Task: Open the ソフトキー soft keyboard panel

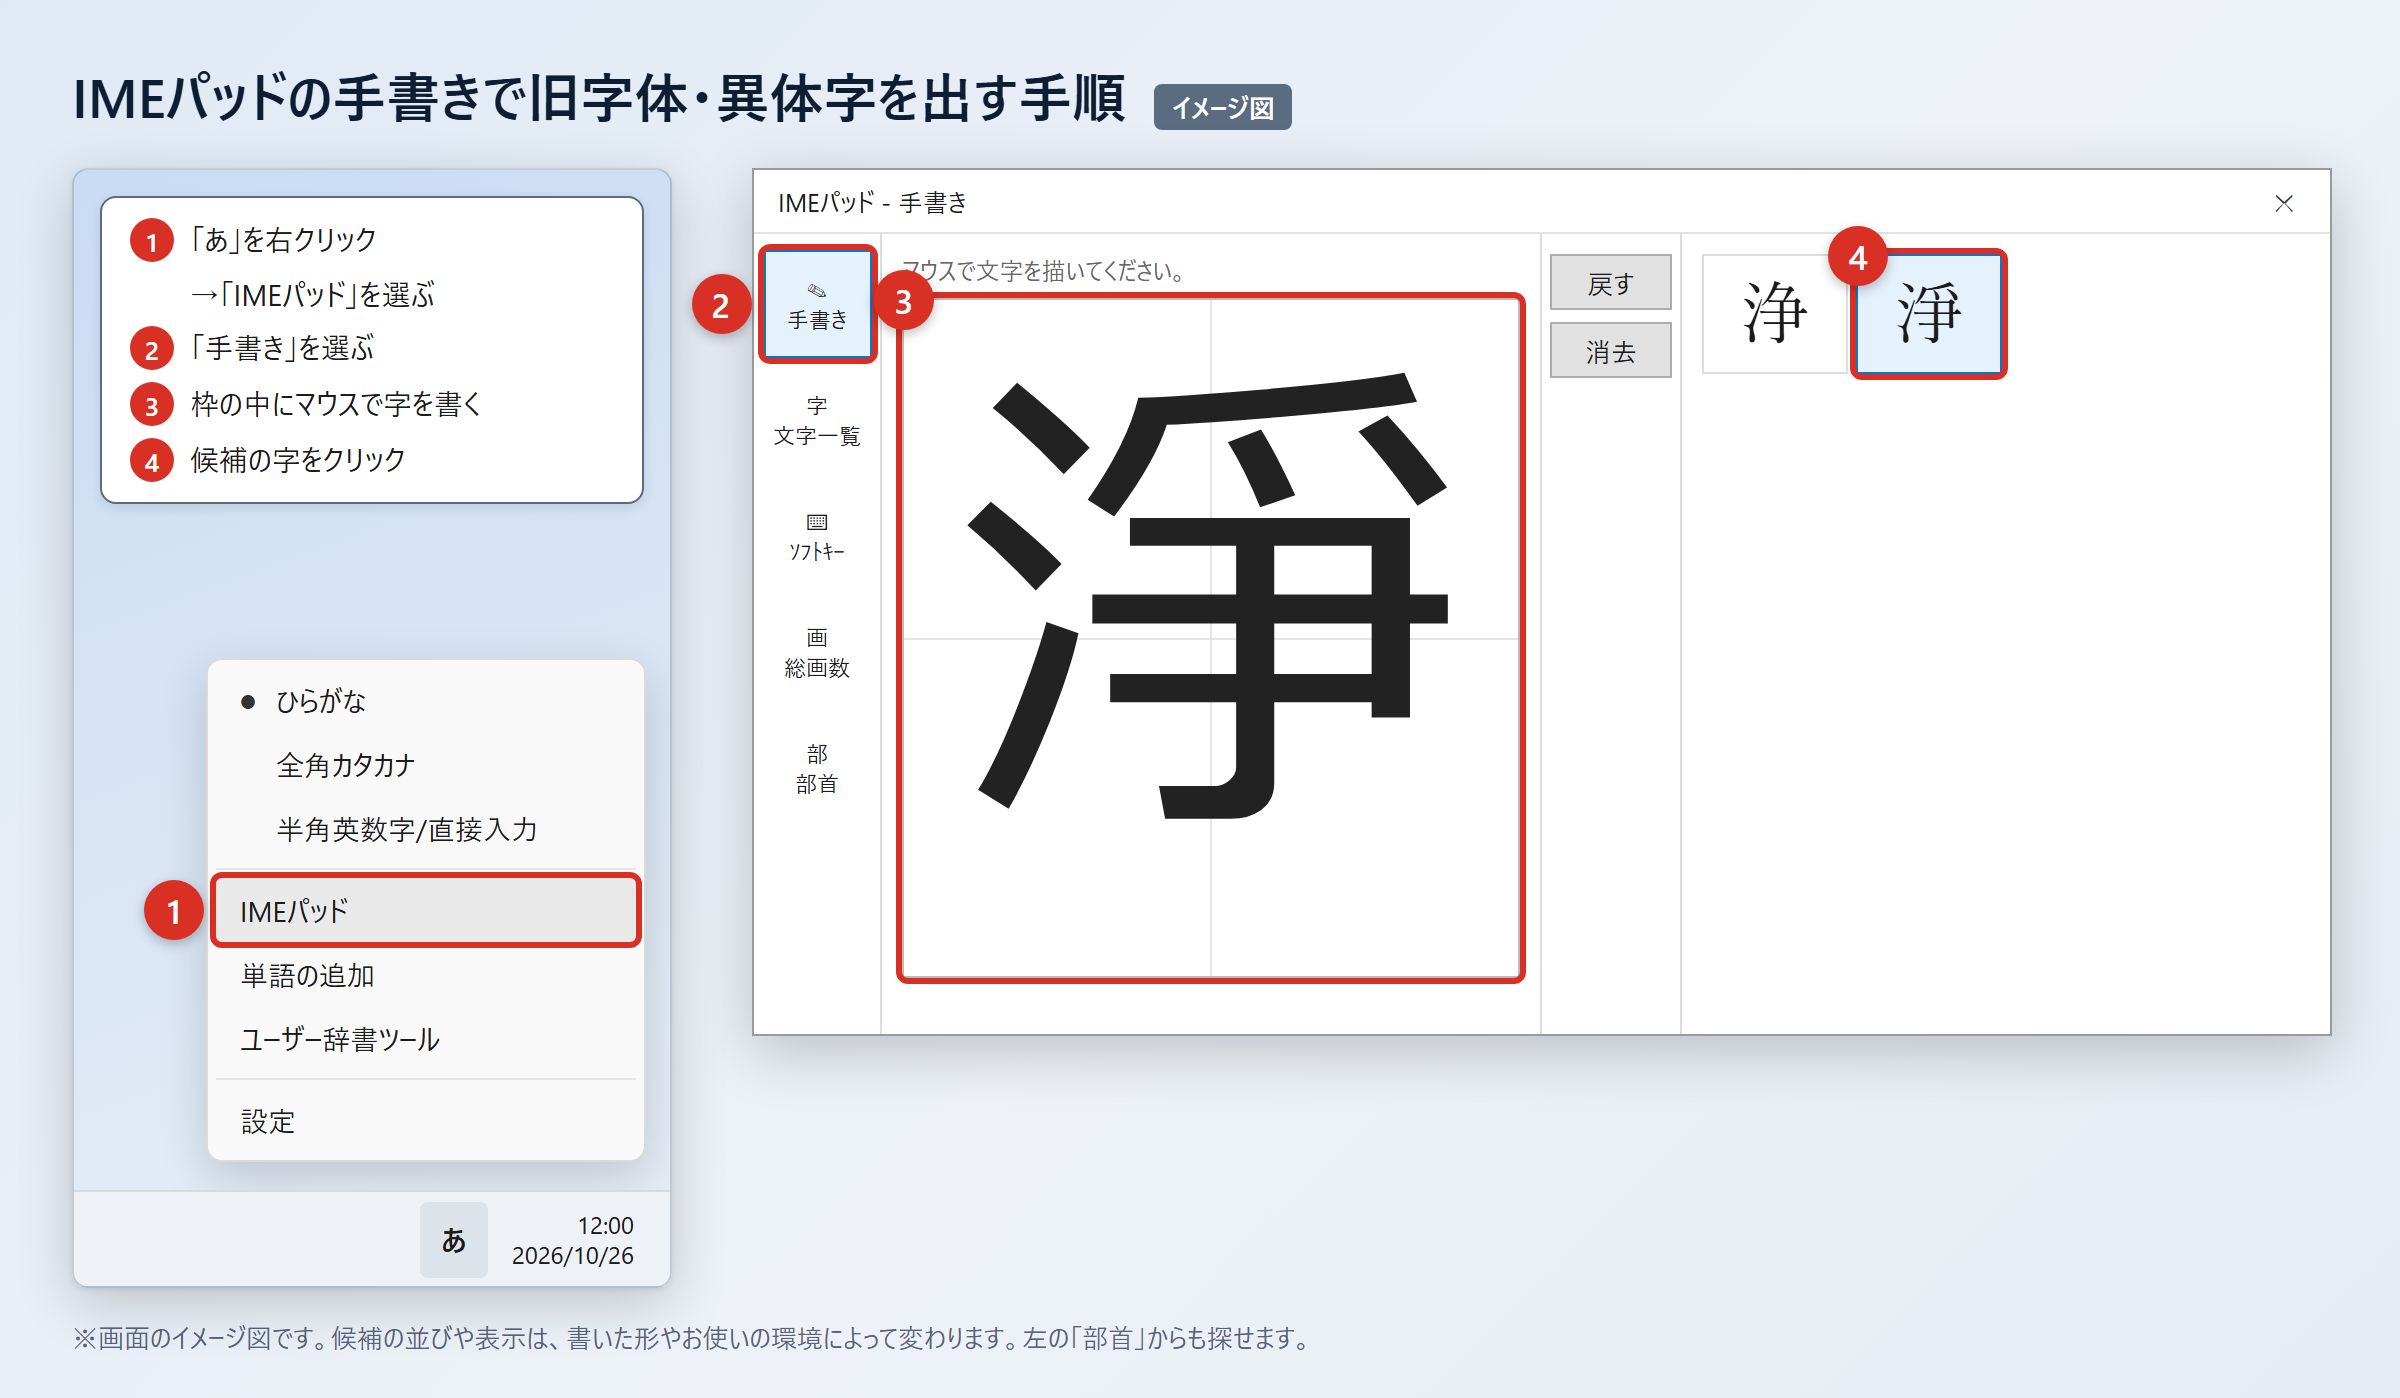Action: pyautogui.click(x=817, y=537)
